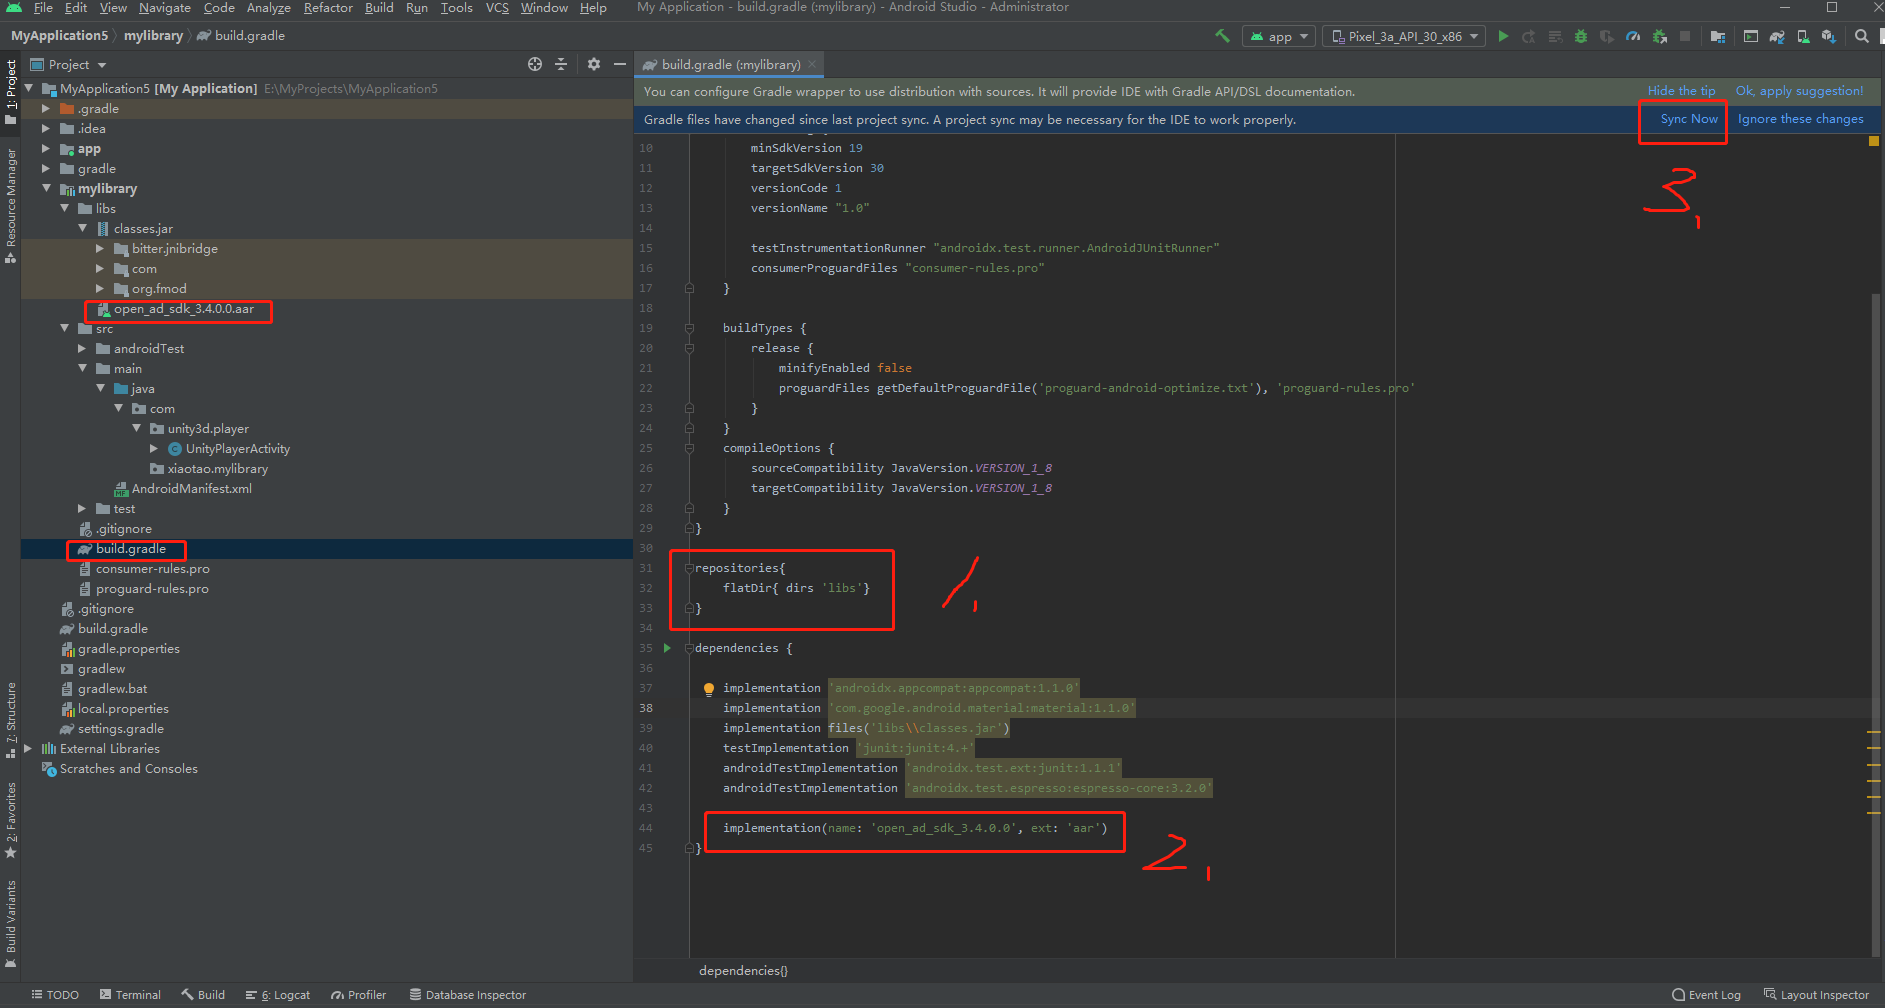Click the Apply Code Changes icon
Image resolution: width=1885 pixels, height=1008 pixels.
click(1555, 36)
